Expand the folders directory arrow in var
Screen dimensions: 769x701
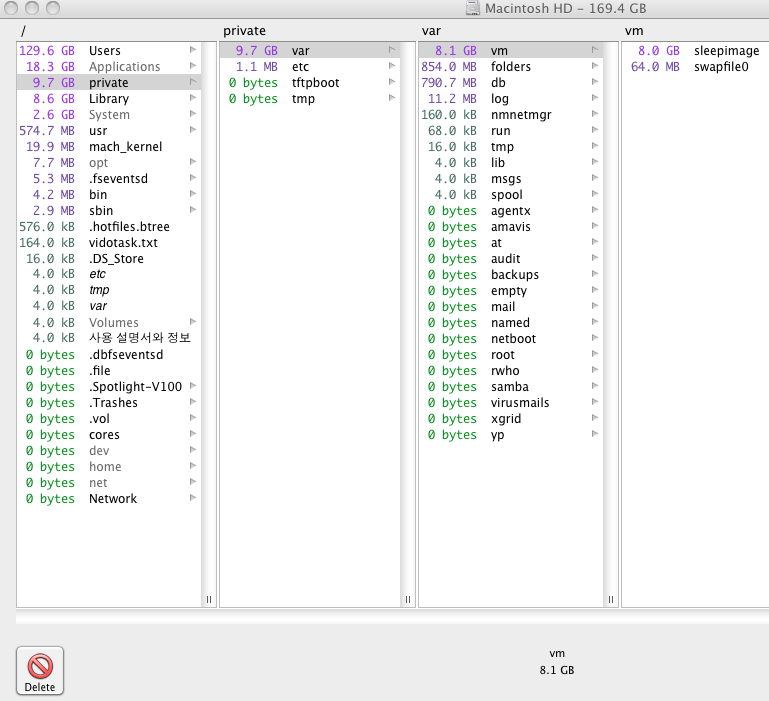(595, 66)
